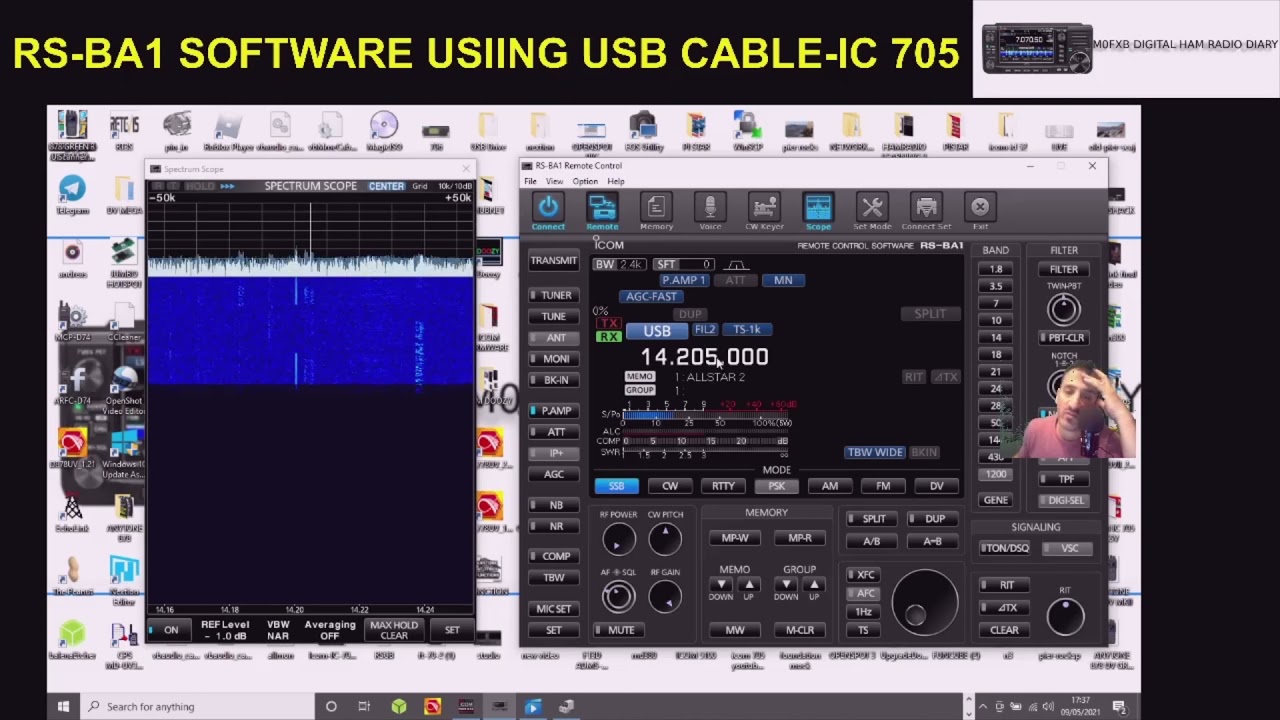Click group UP arrow button
The image size is (1280, 720).
coord(813,584)
